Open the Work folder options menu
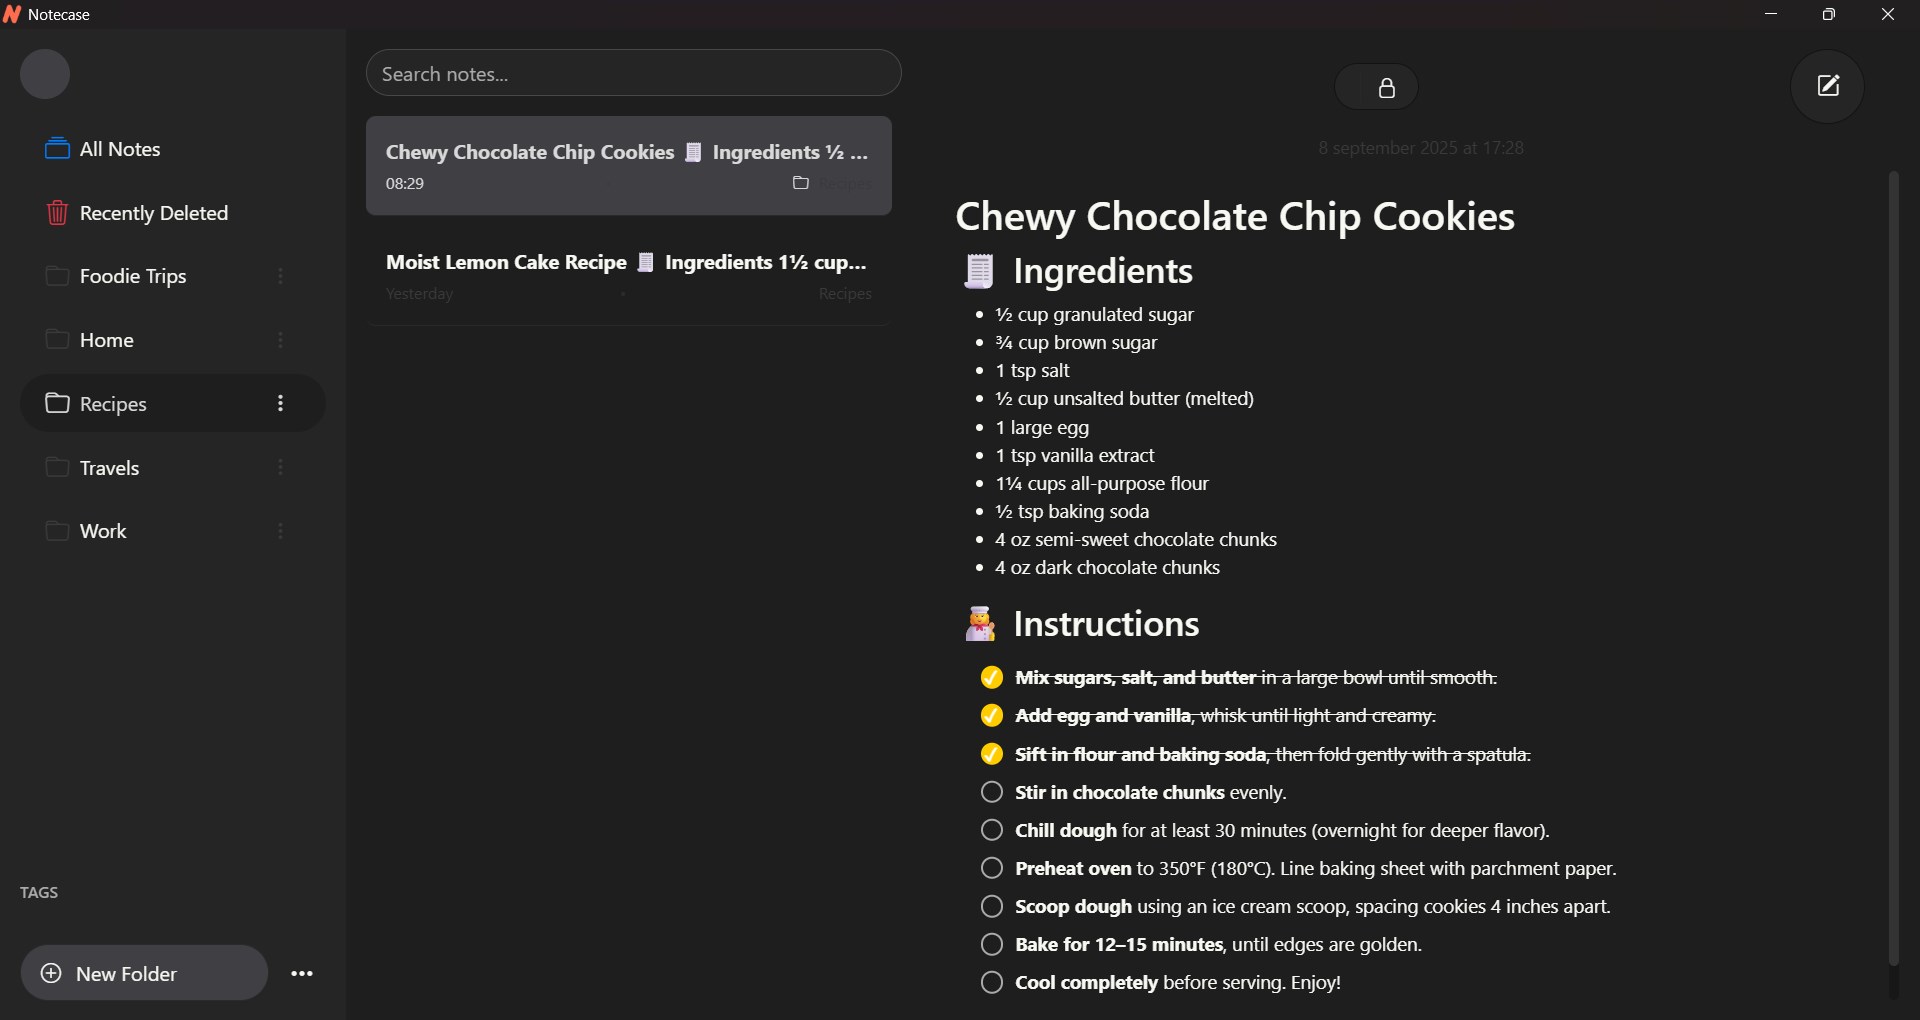 point(281,531)
